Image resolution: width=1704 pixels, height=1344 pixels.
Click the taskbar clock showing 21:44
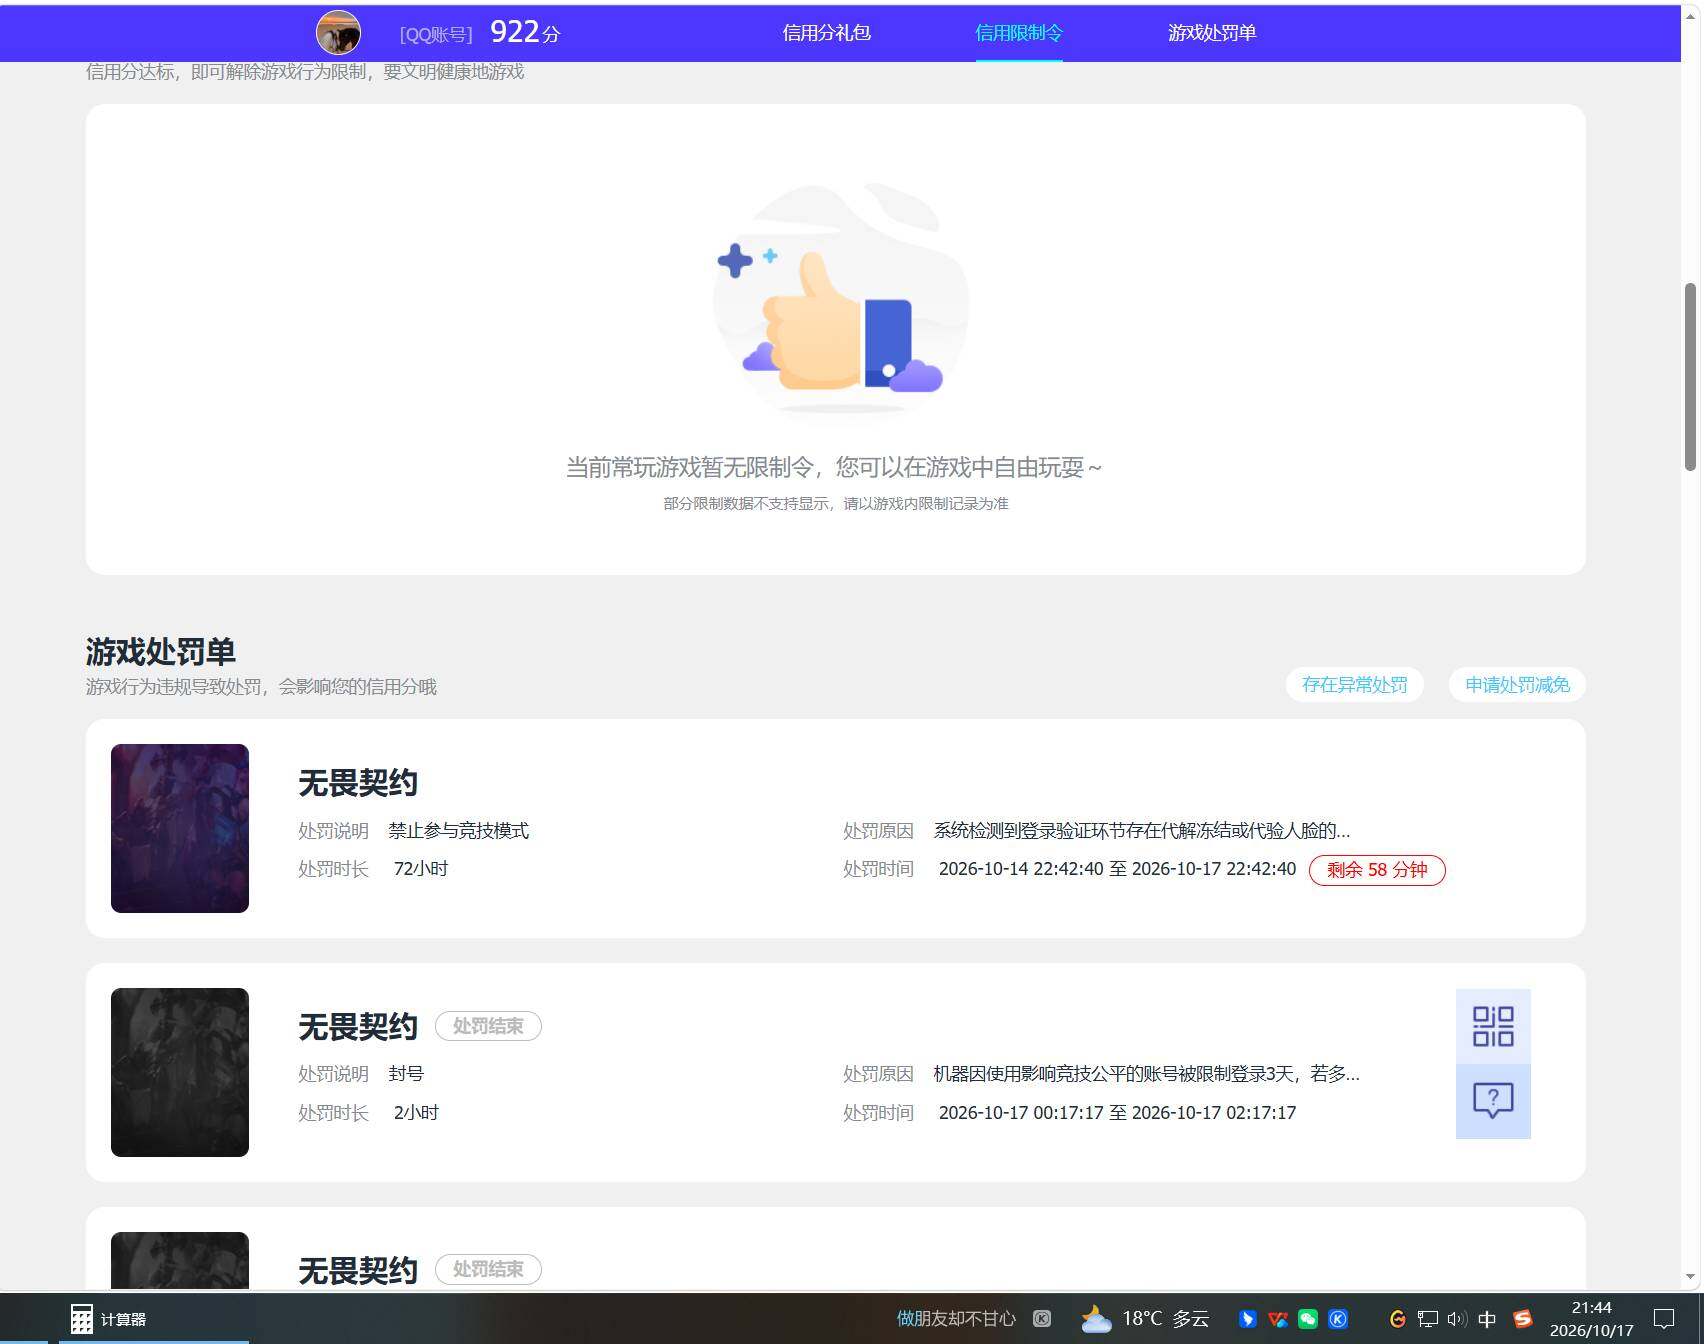tap(1591, 1319)
